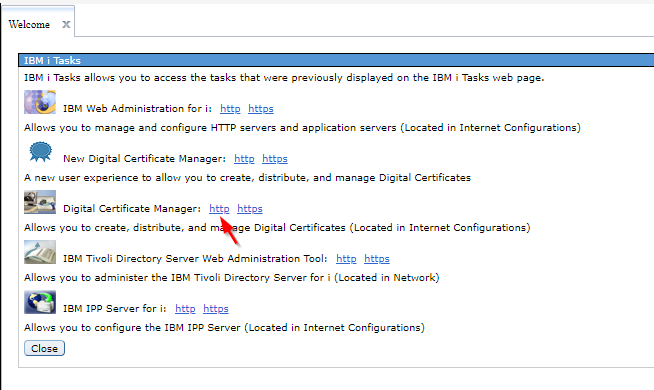
Task: Click the IBM i Tasks description text
Action: coord(284,78)
